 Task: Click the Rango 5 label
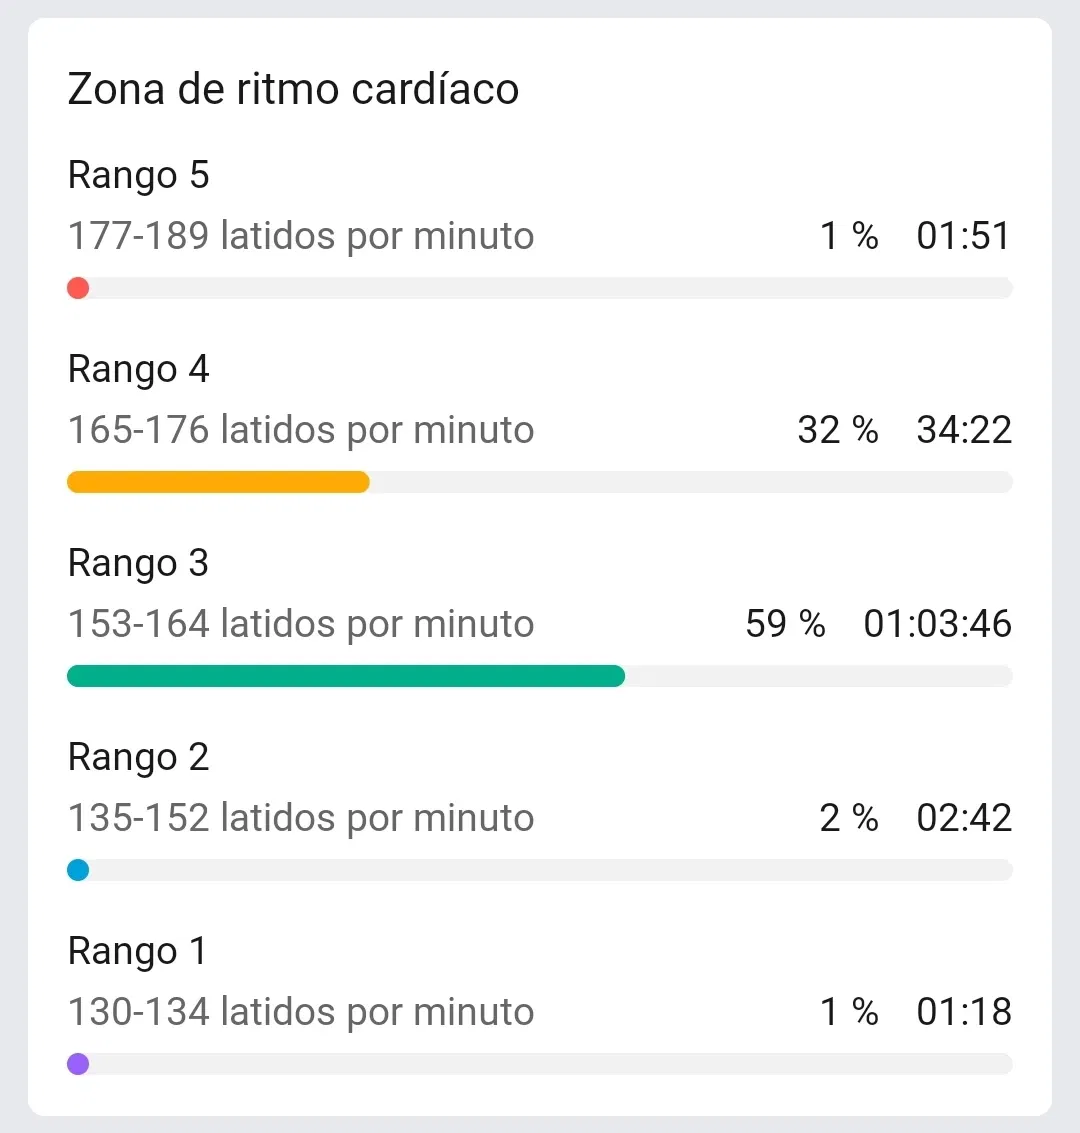(138, 176)
